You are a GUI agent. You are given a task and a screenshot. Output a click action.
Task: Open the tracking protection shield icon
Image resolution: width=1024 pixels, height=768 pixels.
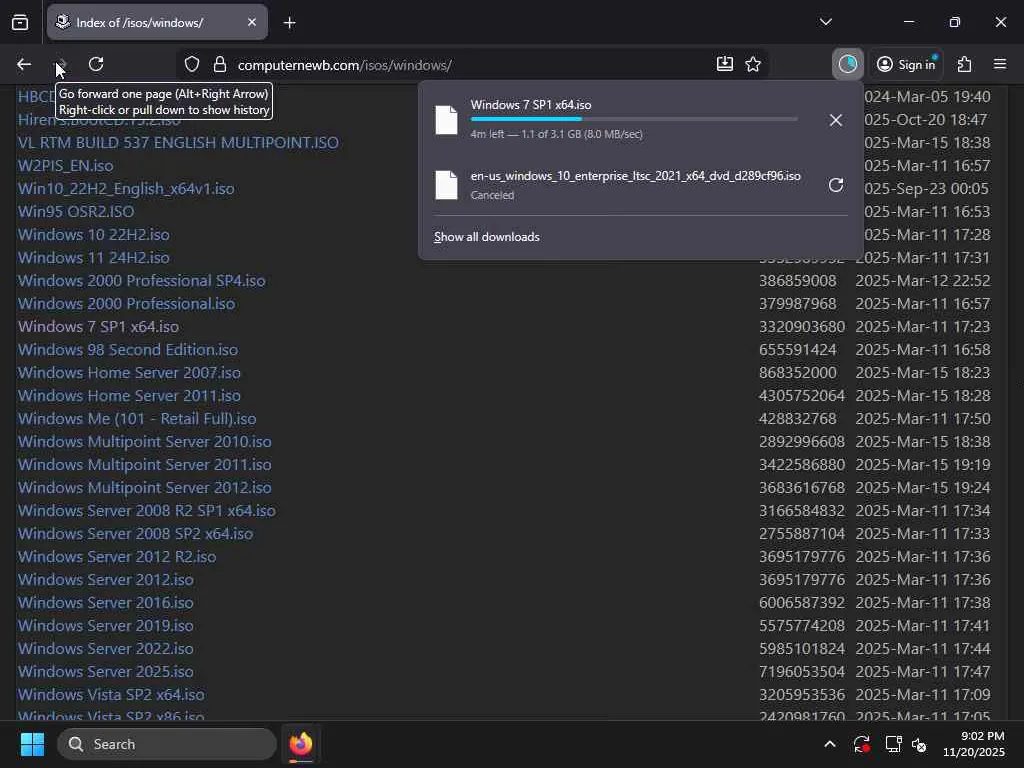tap(191, 65)
